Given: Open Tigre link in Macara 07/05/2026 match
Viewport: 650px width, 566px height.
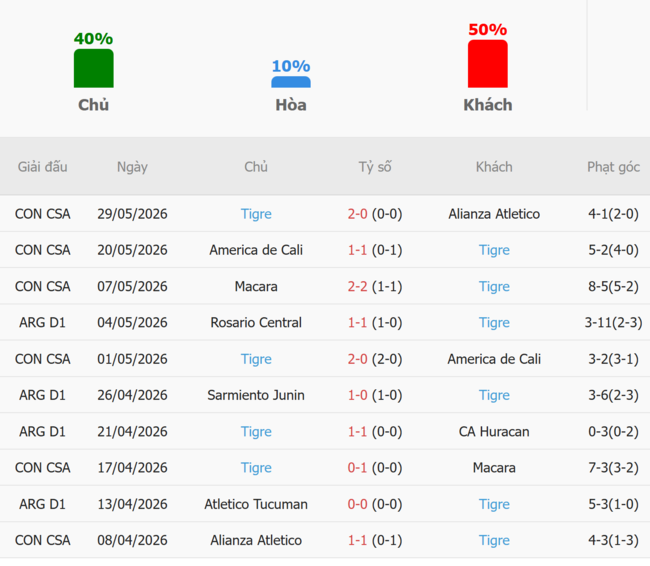Looking at the screenshot, I should click(494, 287).
